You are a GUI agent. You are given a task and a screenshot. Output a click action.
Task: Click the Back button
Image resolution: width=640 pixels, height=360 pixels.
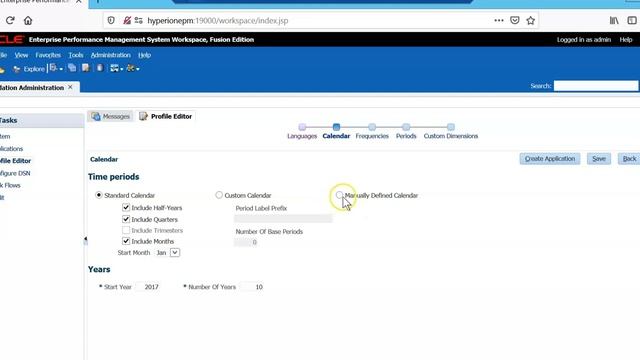629,159
